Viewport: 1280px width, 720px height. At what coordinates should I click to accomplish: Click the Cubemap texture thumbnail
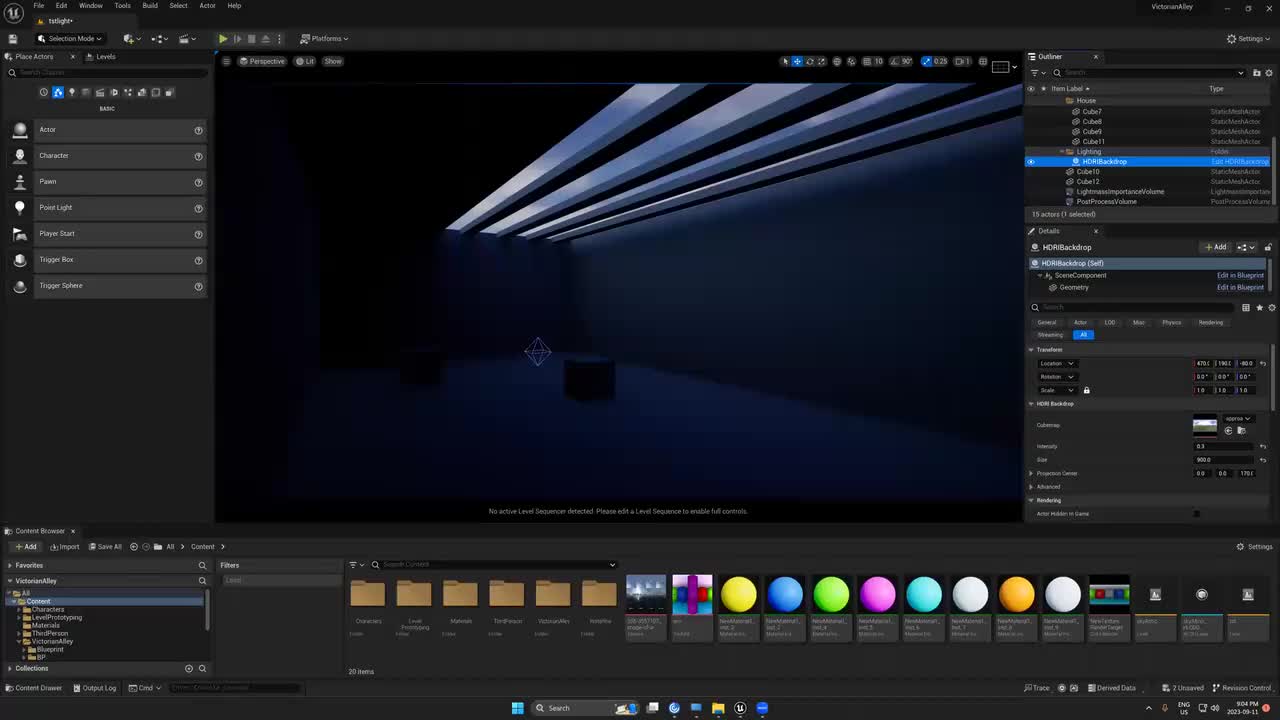pyautogui.click(x=1205, y=425)
